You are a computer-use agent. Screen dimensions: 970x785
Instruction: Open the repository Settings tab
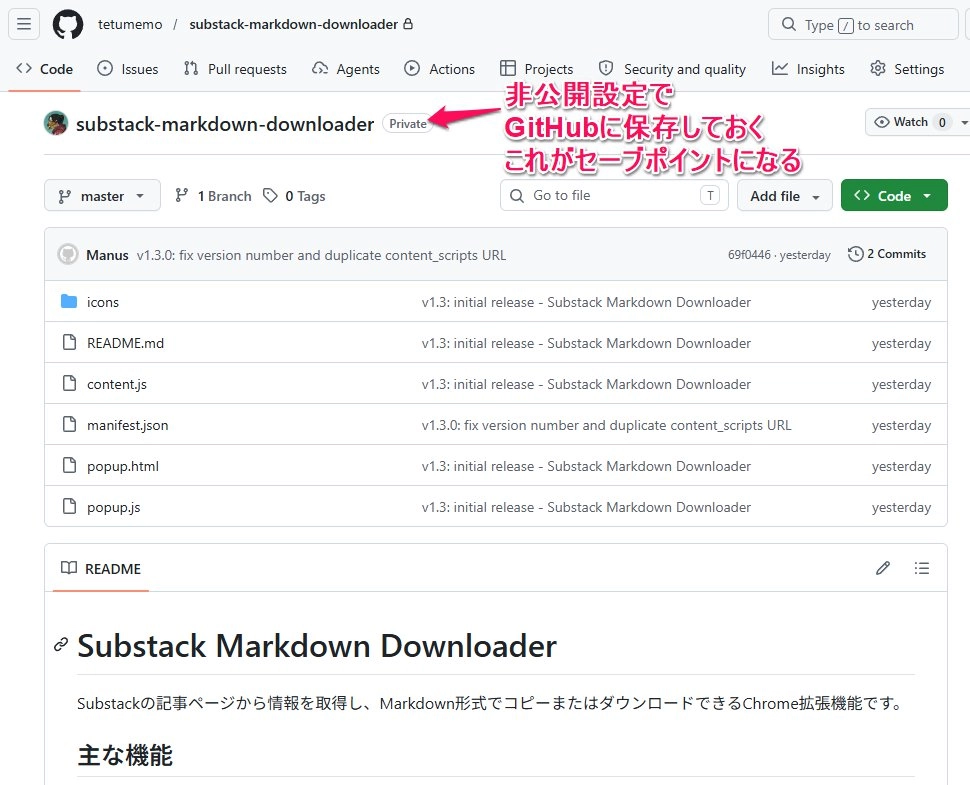tap(907, 69)
